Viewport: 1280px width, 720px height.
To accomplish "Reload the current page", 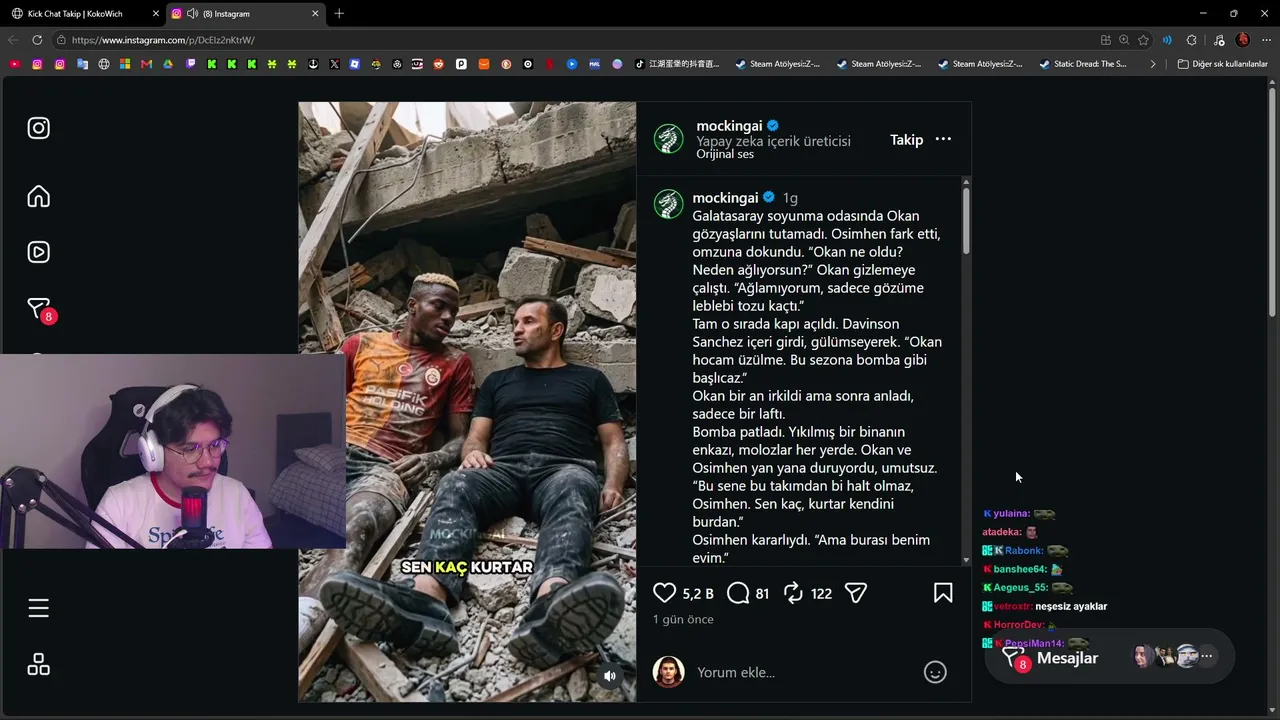I will coord(37,40).
